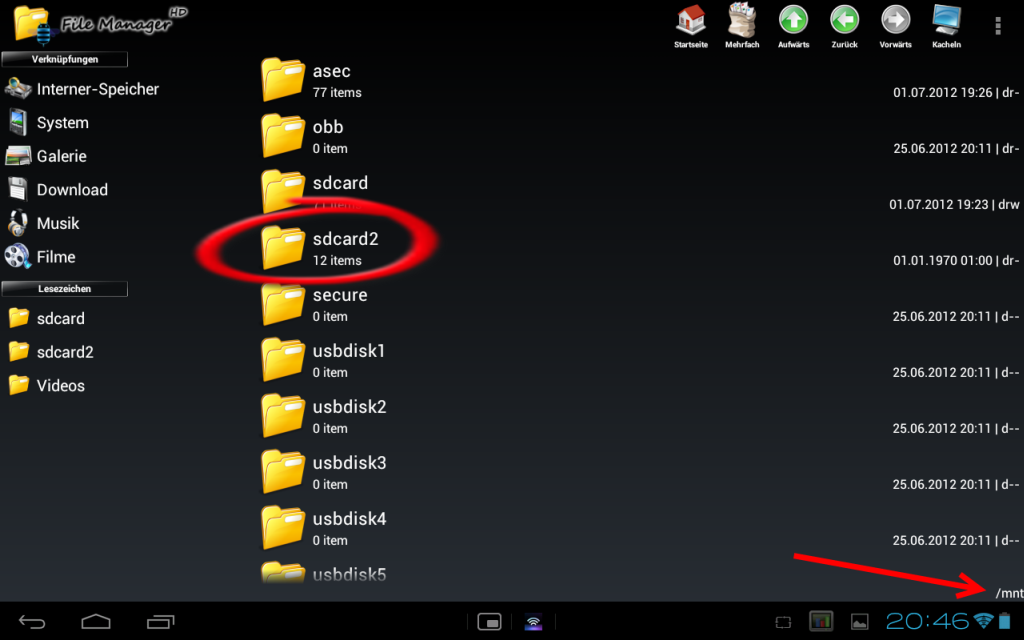Screen dimensions: 1024x640
Task: Open the three-dot overflow menu
Action: [997, 26]
